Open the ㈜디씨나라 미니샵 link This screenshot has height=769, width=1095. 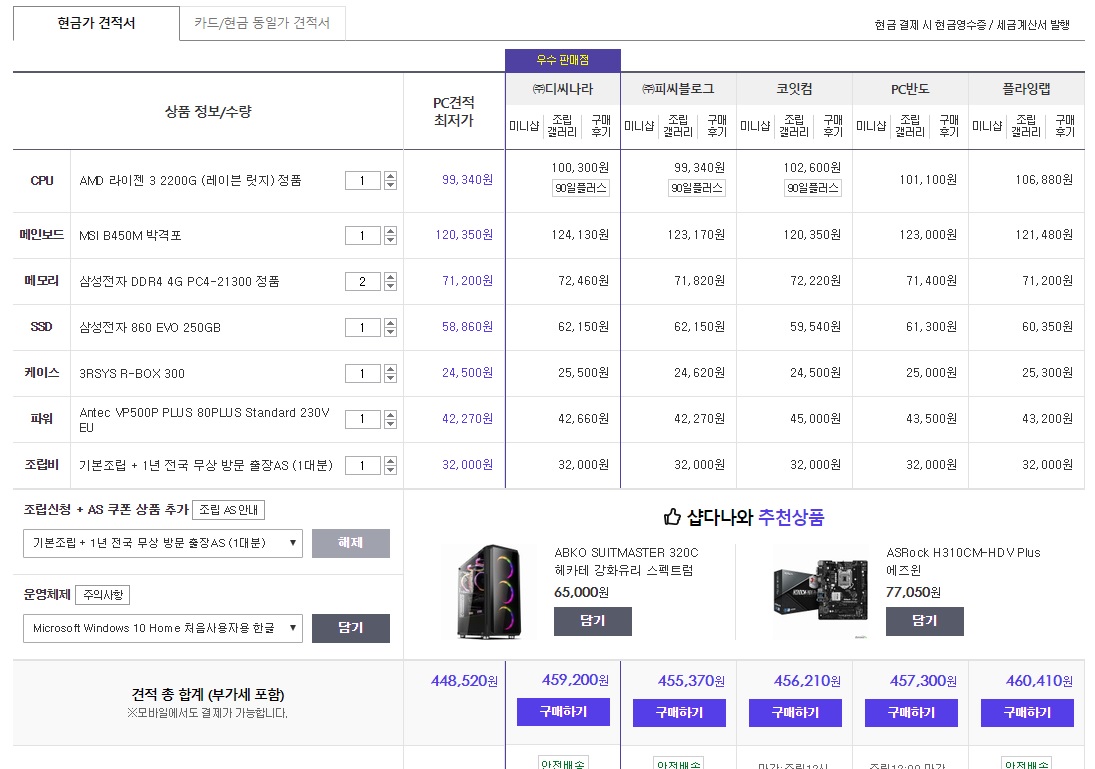click(x=524, y=126)
